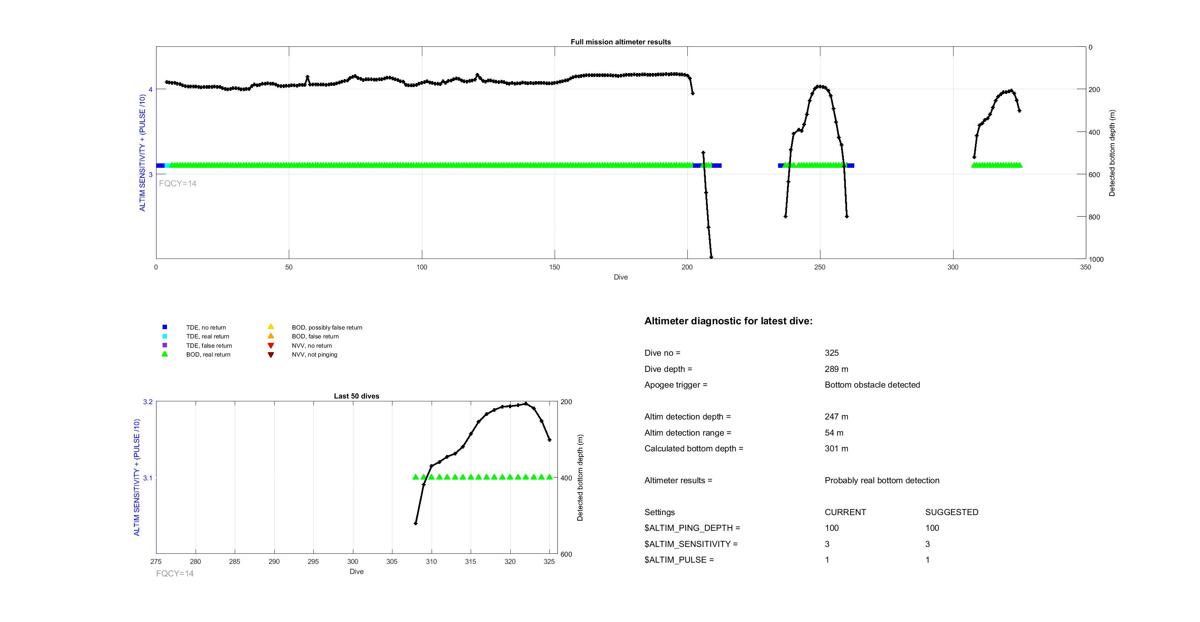The width and height of the screenshot is (1200, 622).
Task: Select the 'Full mission altimeter results' plot title
Action: tap(621, 42)
